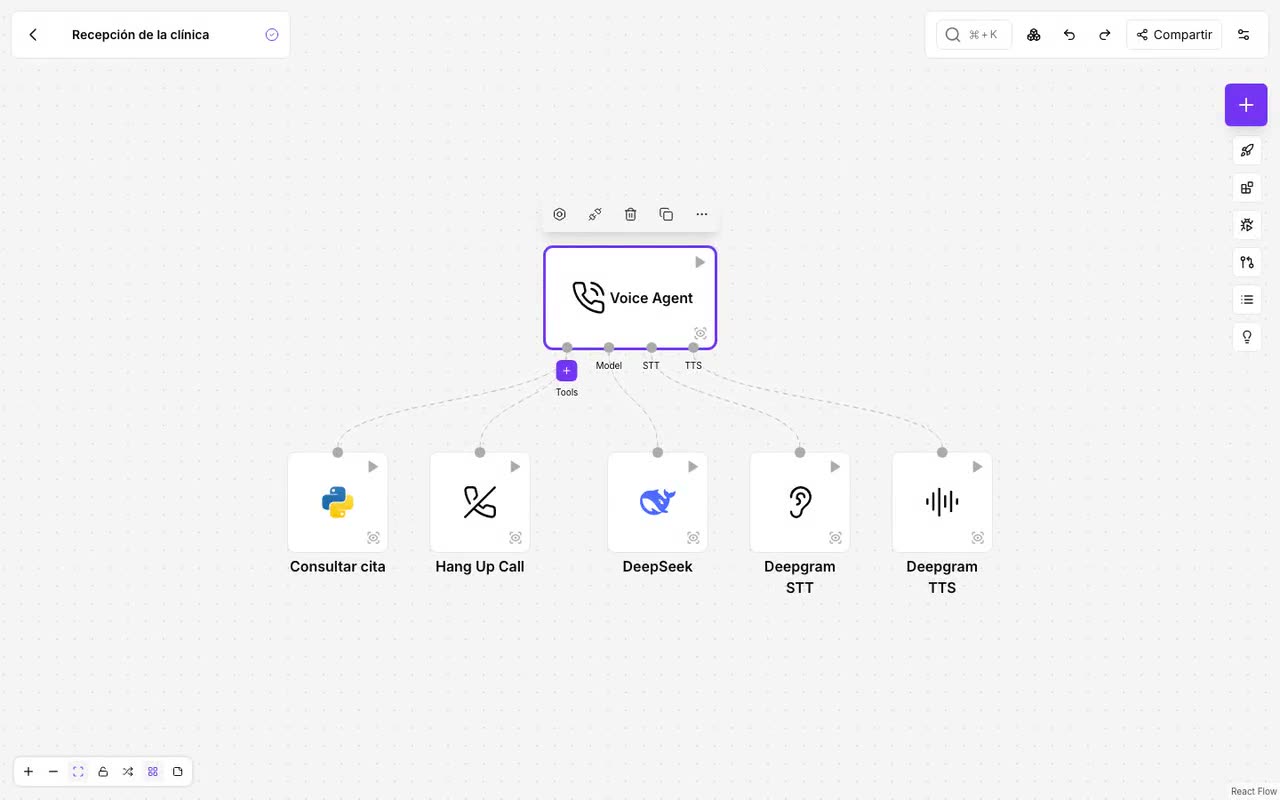Open the node more options ellipsis

pos(702,214)
